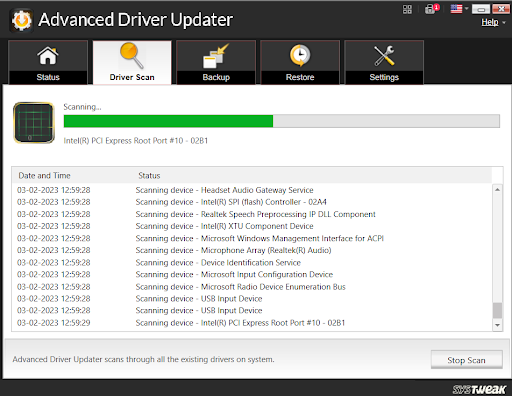Click the Advanced Driver Updater gear logo
The height and width of the screenshot is (396, 512).
coord(22,20)
